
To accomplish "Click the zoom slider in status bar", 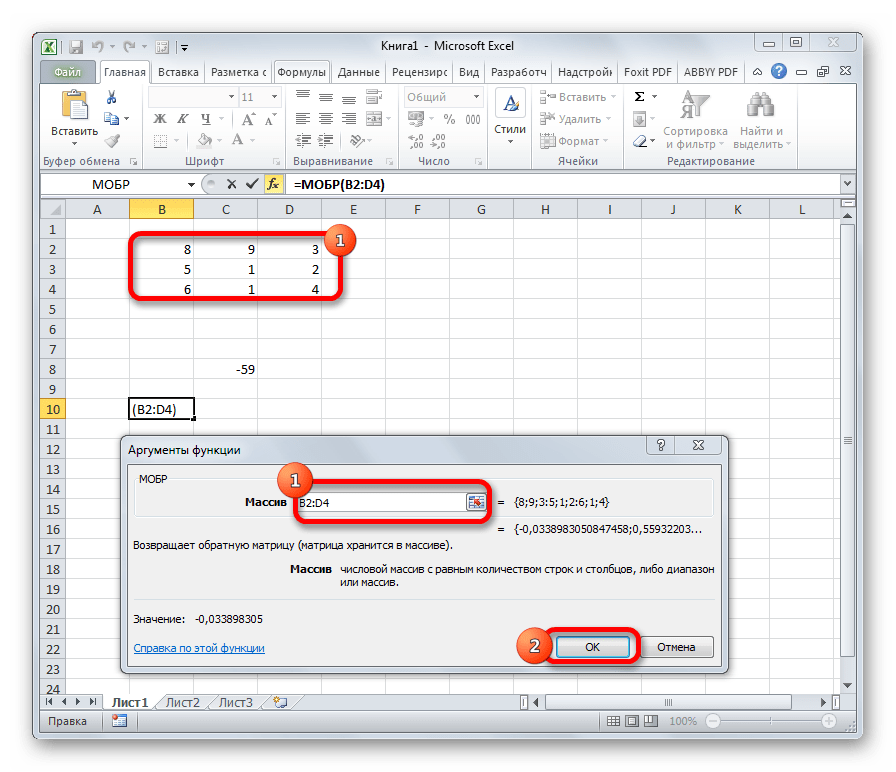I will pos(770,721).
